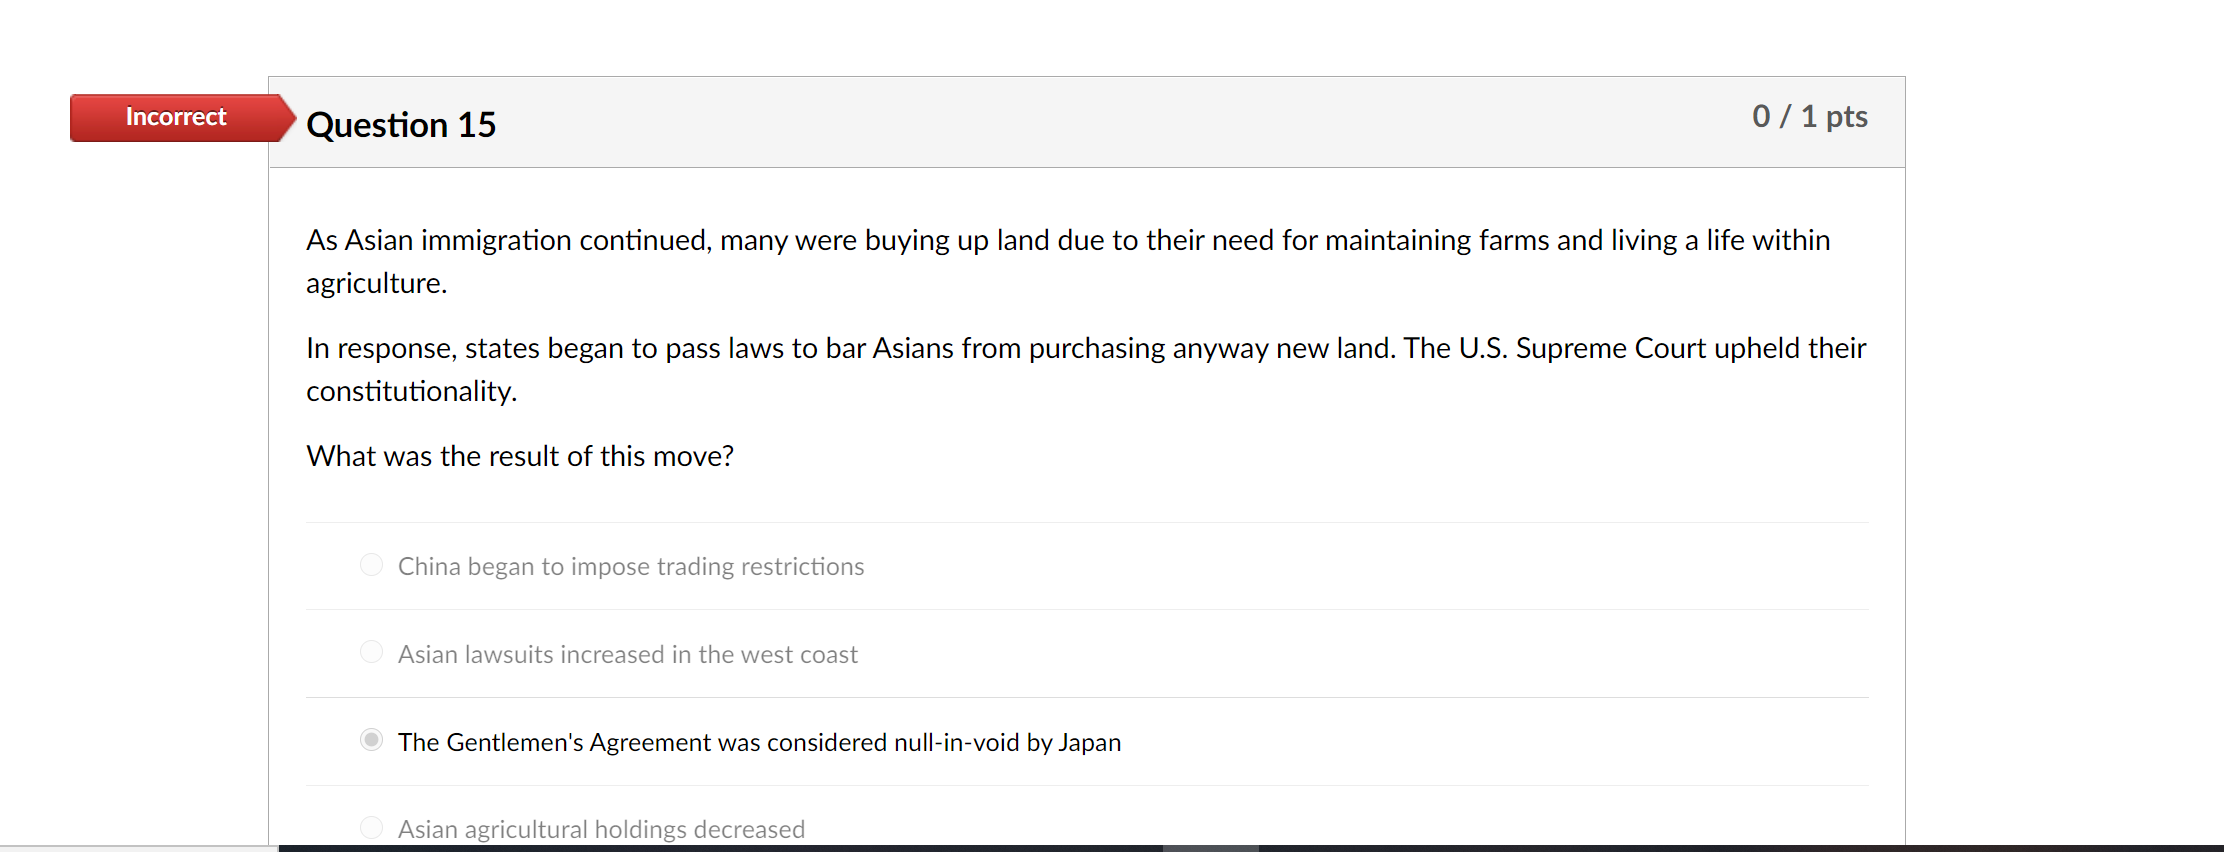This screenshot has width=2224, height=852.
Task: Click the 0 / 1 pts score
Action: (x=1810, y=116)
